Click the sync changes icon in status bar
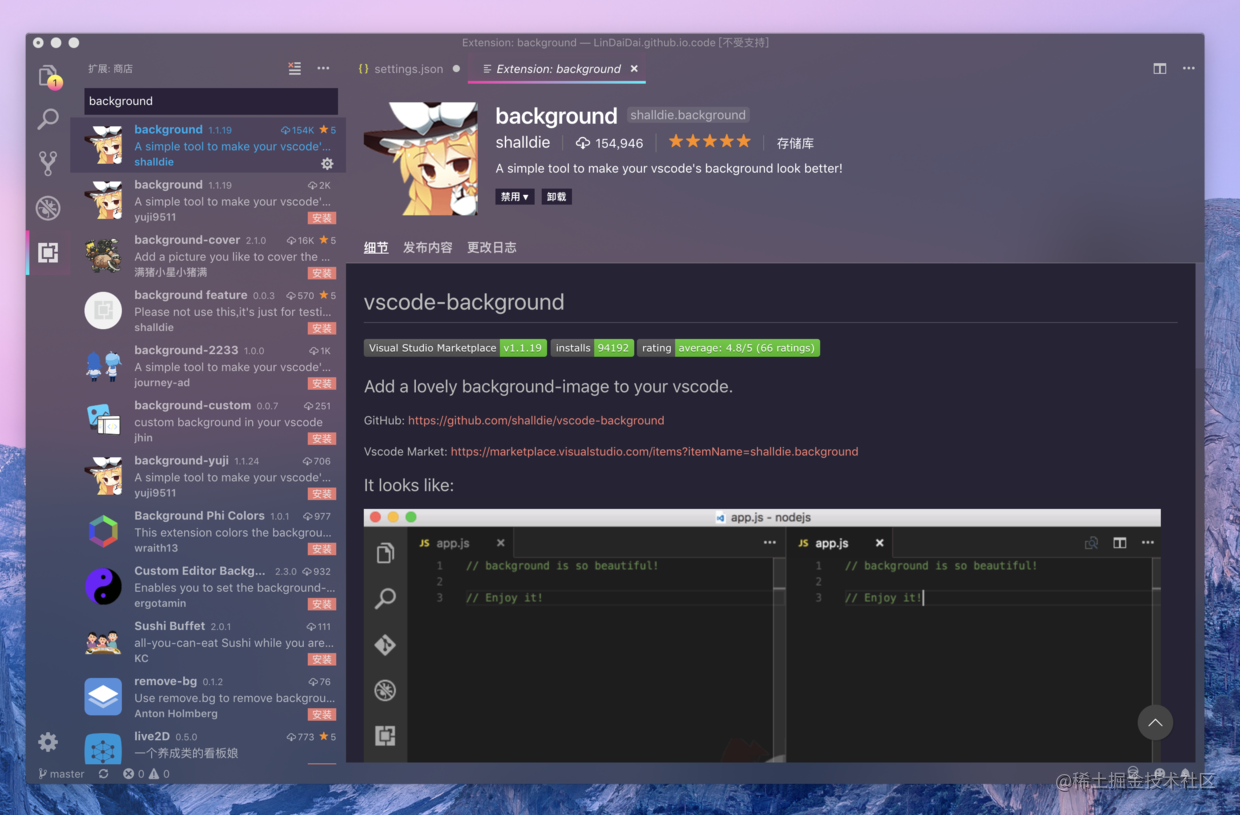Viewport: 1240px width, 815px height. [103, 774]
